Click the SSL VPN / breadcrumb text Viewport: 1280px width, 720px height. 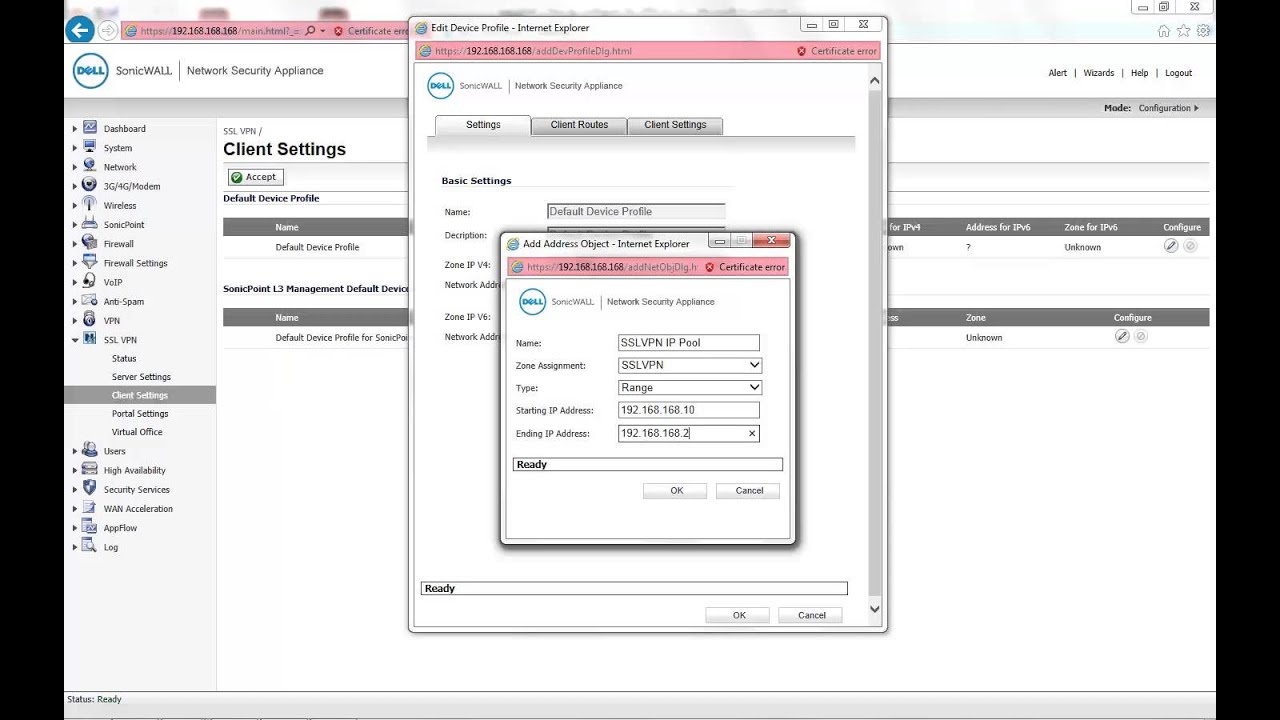pyautogui.click(x=242, y=131)
